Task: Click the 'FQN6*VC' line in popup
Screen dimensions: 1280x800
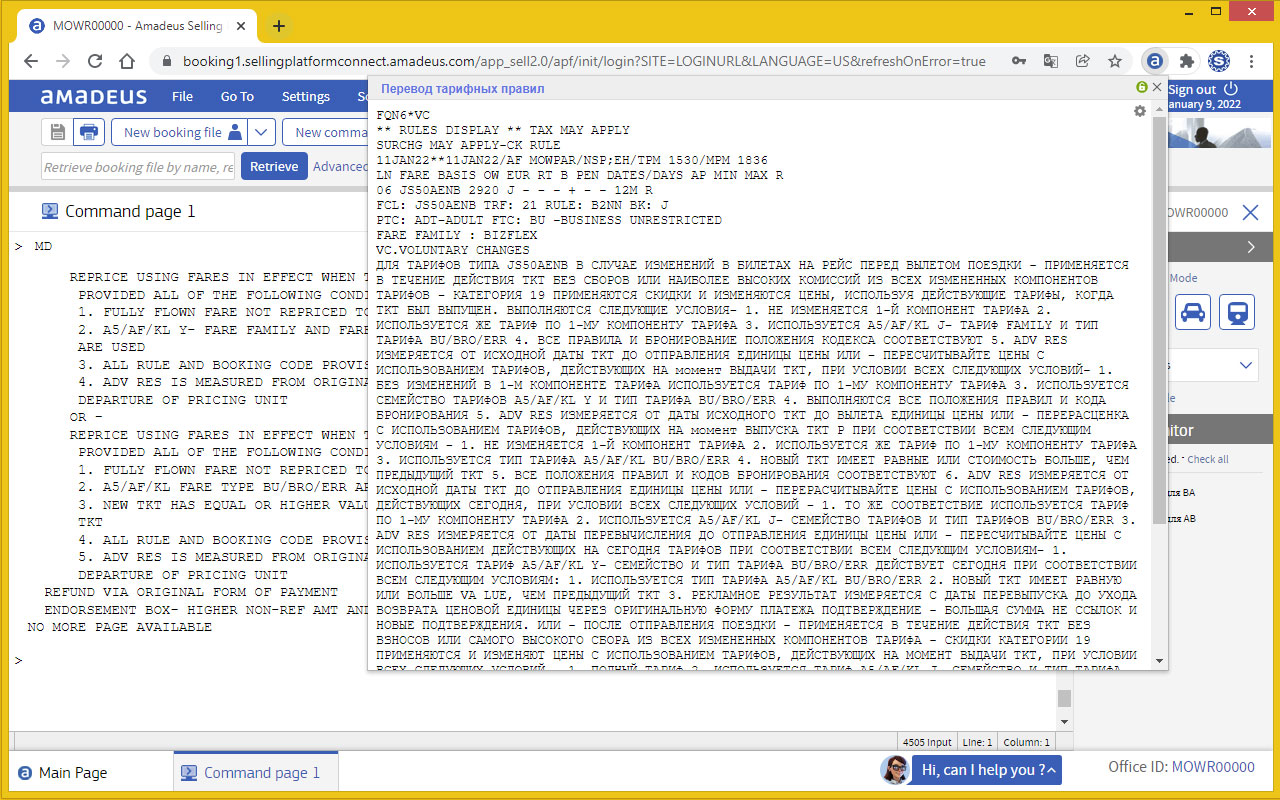Action: tap(402, 115)
